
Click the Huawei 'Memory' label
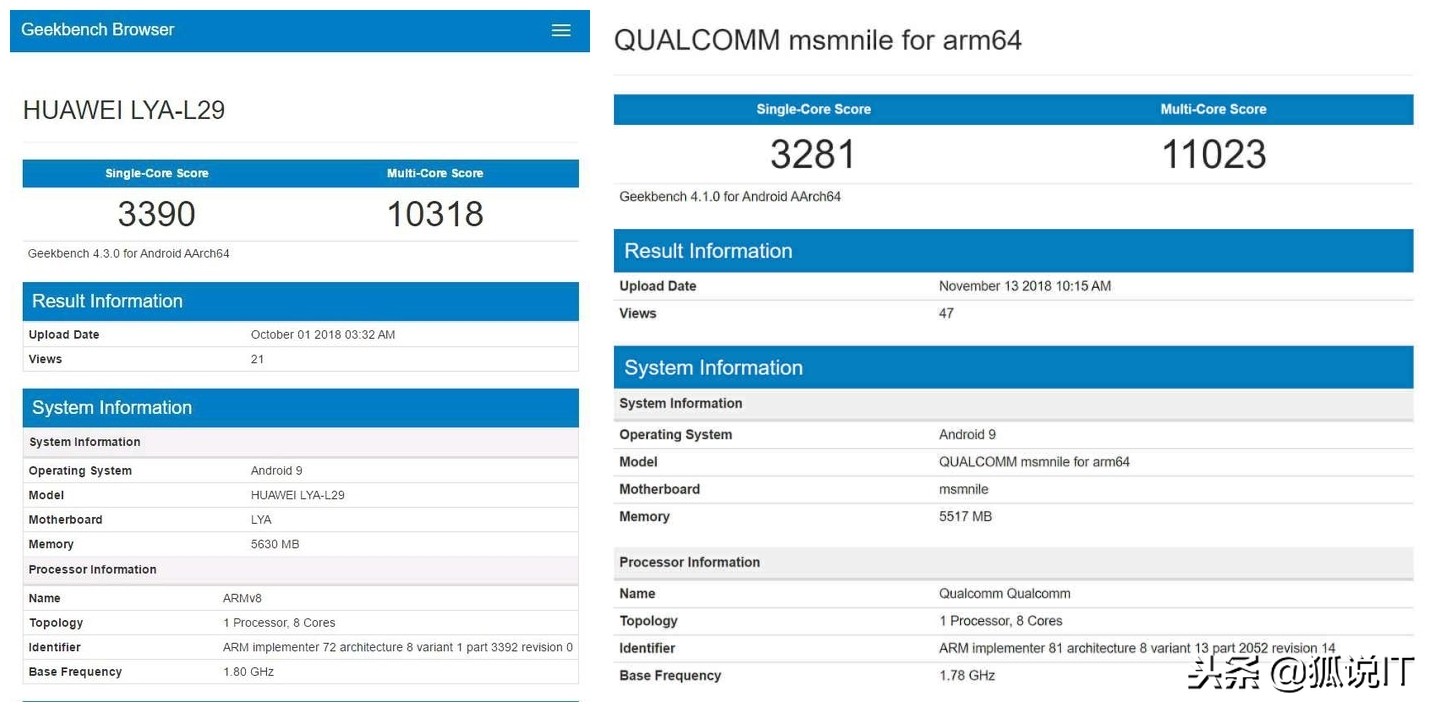pos(51,545)
